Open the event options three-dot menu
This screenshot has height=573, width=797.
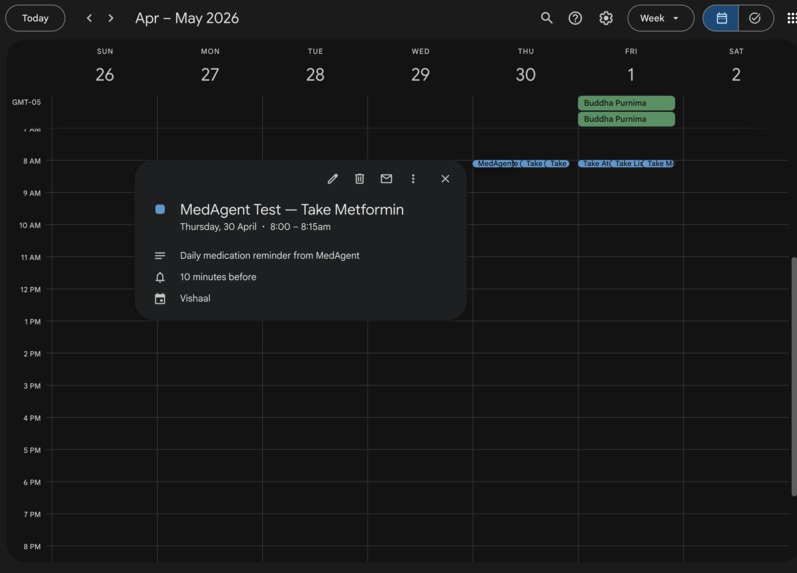[413, 178]
